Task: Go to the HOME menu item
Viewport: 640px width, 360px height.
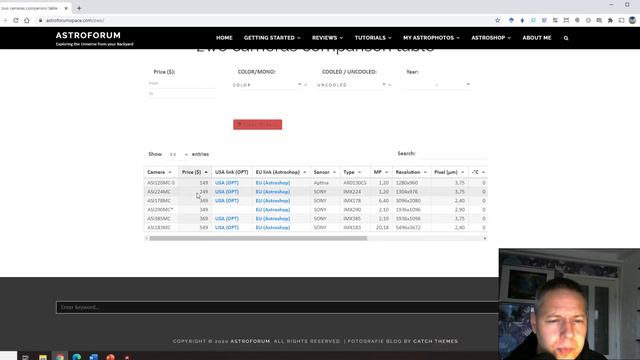Action: tap(224, 38)
